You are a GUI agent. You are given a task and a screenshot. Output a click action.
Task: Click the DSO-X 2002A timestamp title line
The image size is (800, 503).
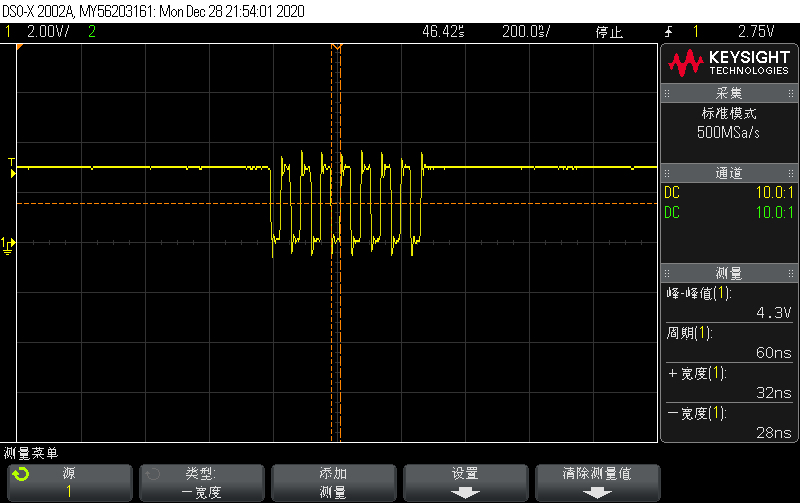point(153,11)
